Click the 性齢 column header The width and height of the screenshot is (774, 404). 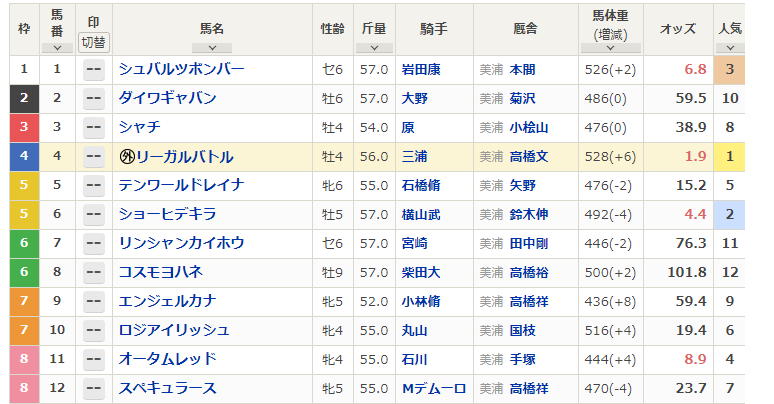(333, 29)
